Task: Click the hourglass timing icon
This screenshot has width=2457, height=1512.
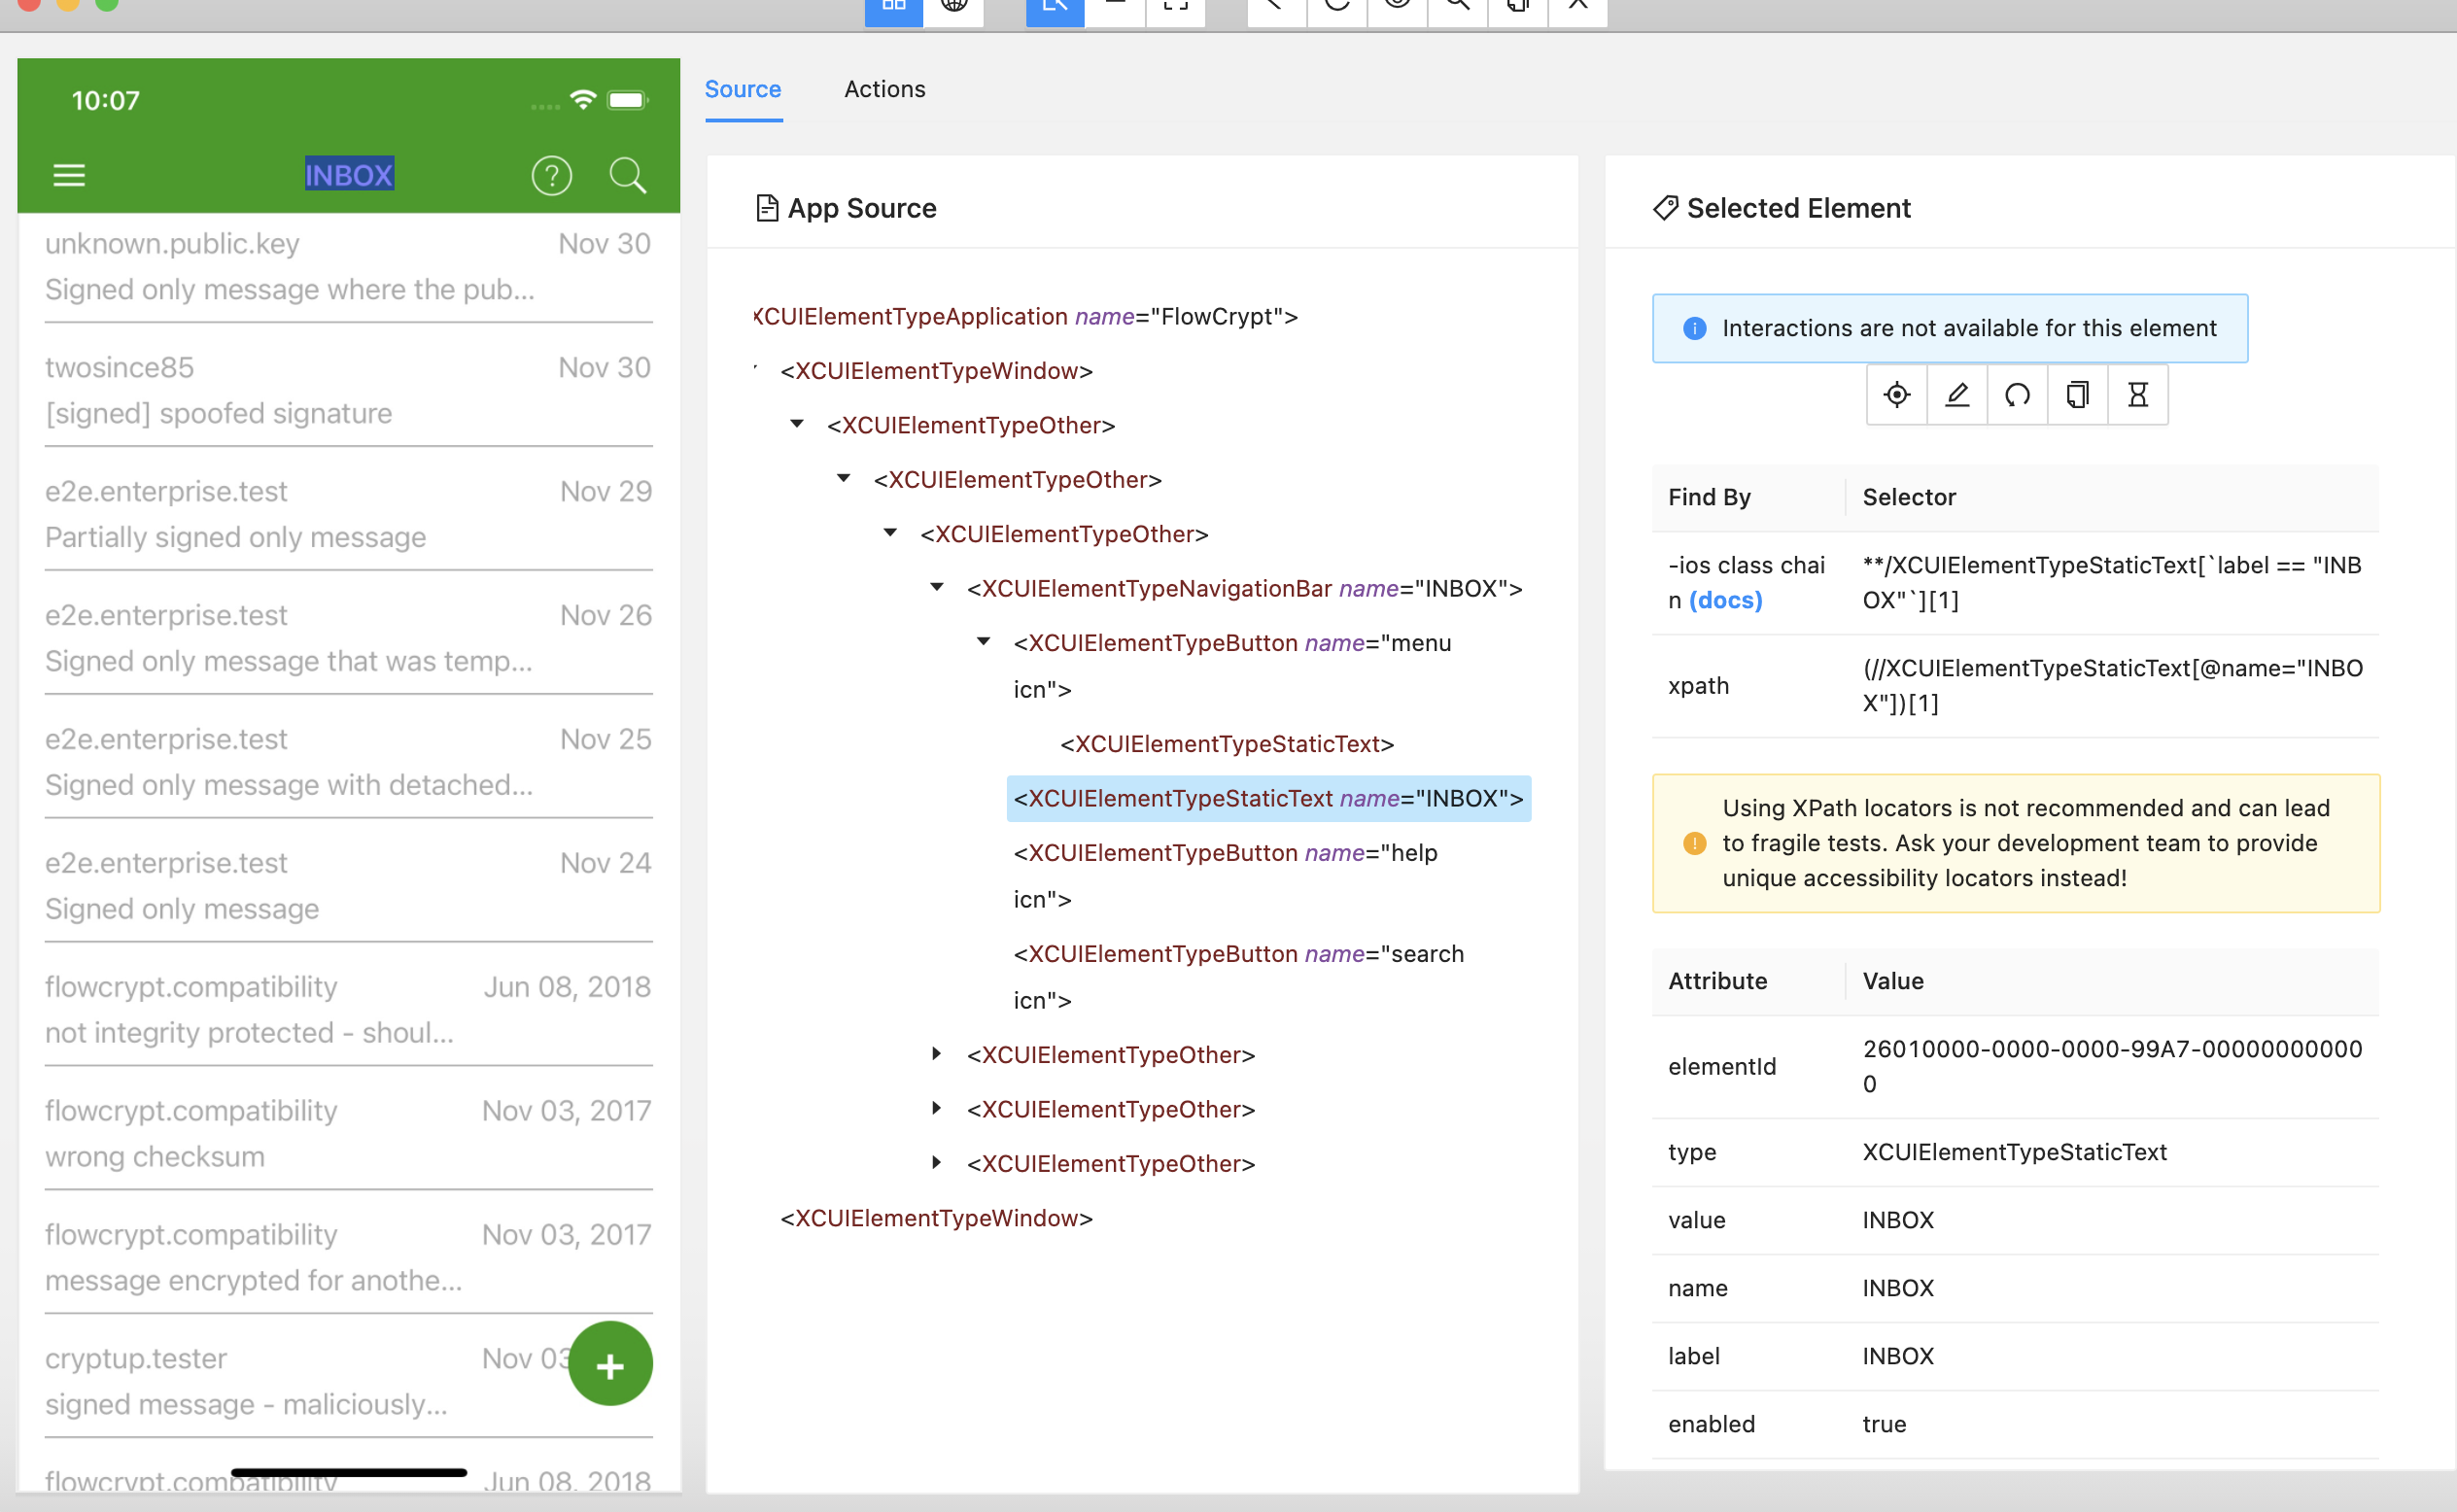Action: click(2137, 395)
